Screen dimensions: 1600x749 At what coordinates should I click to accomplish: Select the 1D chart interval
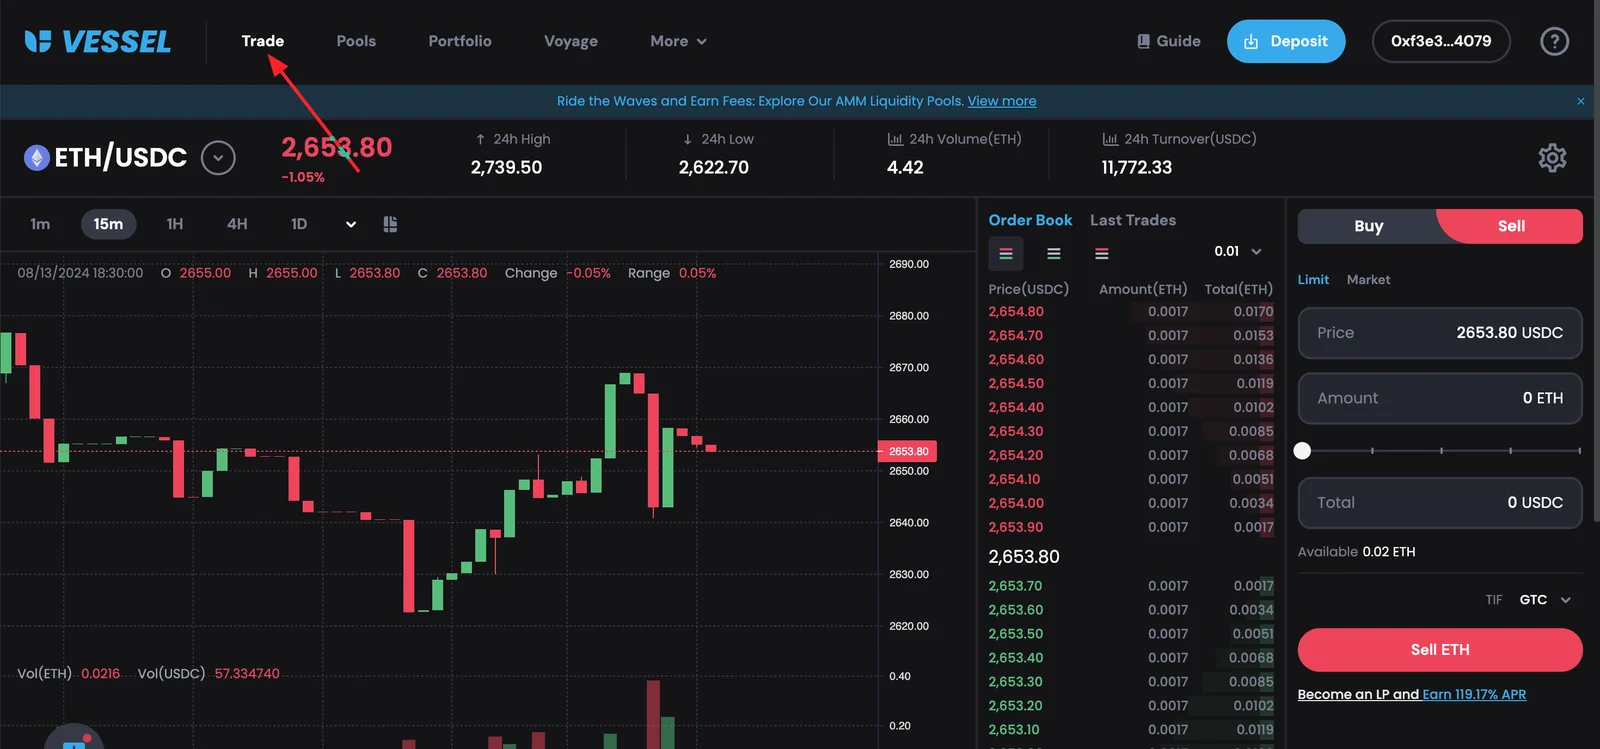pos(299,224)
